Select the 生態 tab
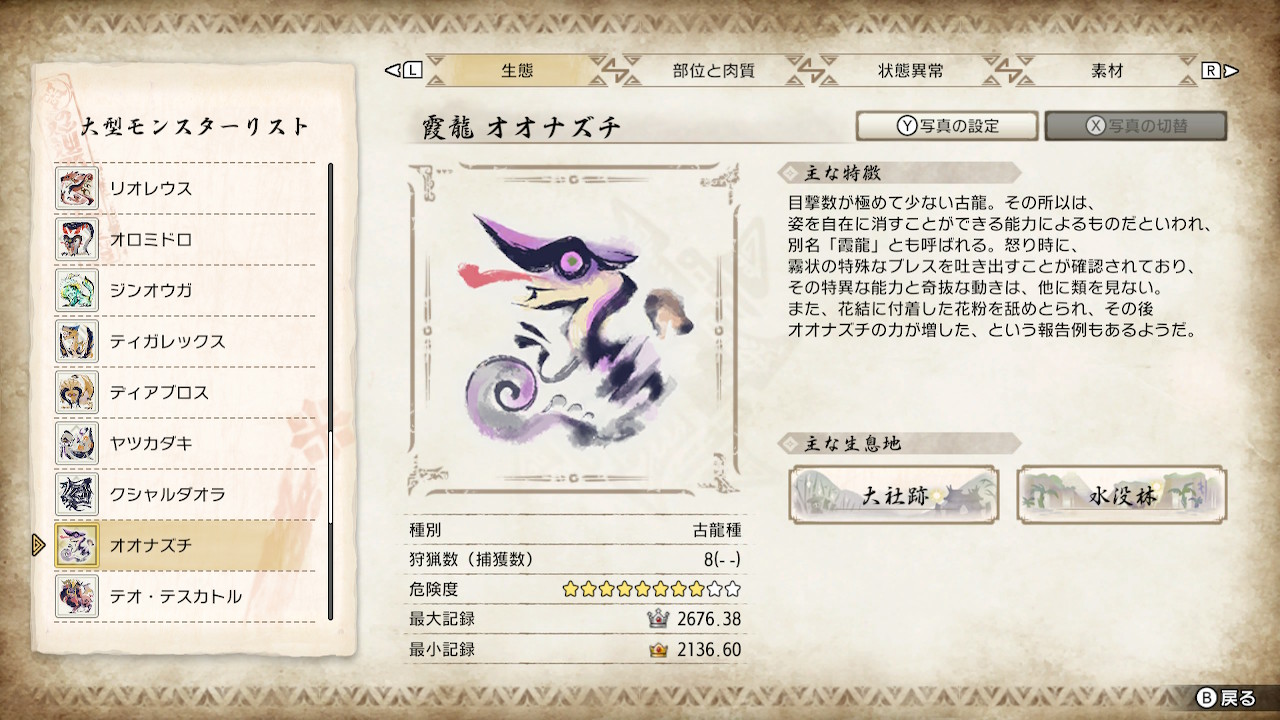Screen dimensions: 1280x720 click(x=517, y=71)
